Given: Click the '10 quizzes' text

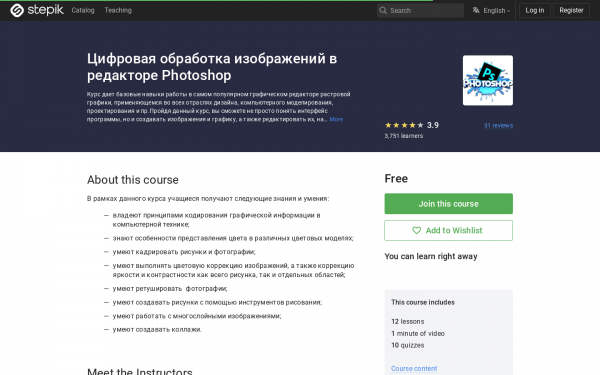Looking at the screenshot, I should 408,345.
